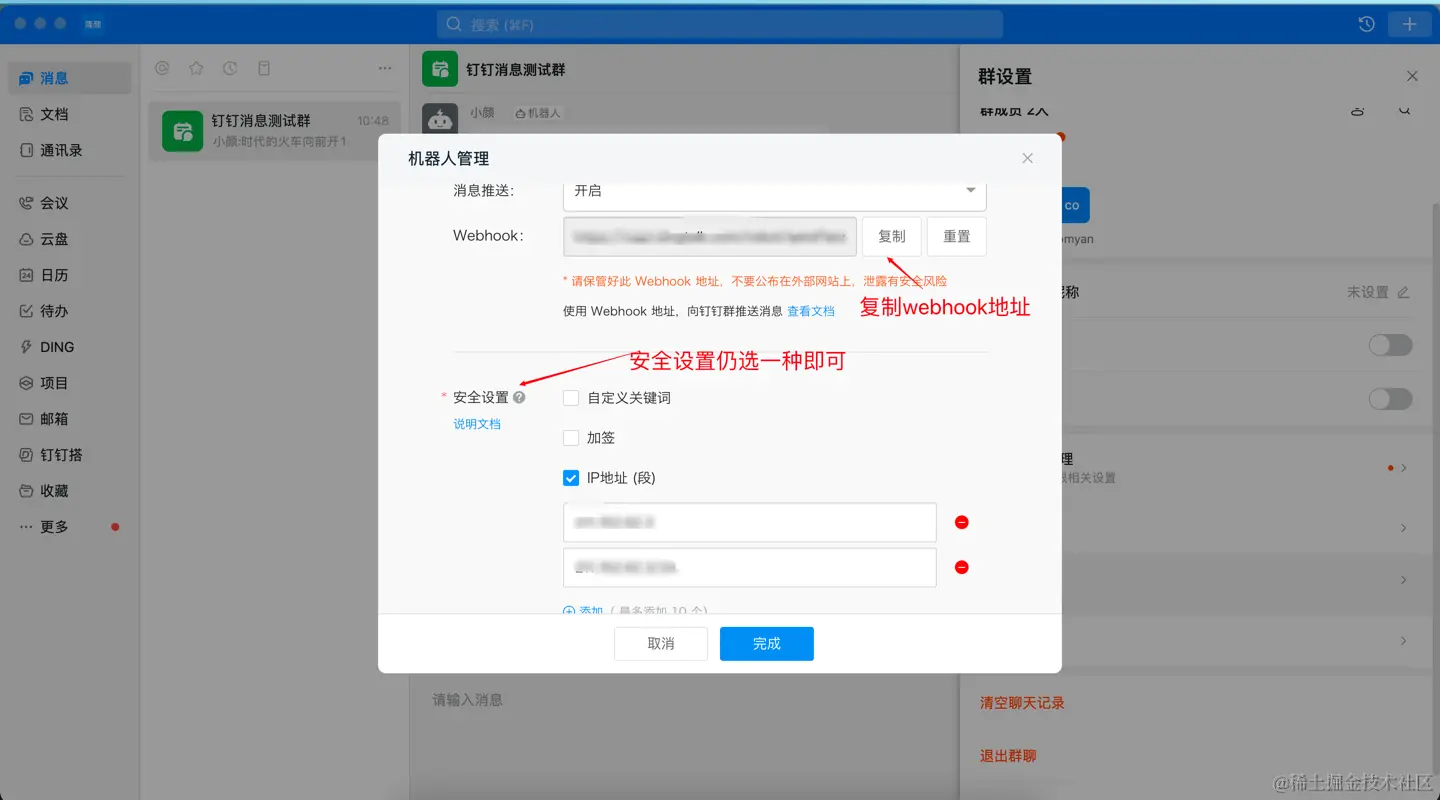Click the edit pencil next to 未设置
Viewport: 1440px width, 800px height.
(x=1403, y=293)
